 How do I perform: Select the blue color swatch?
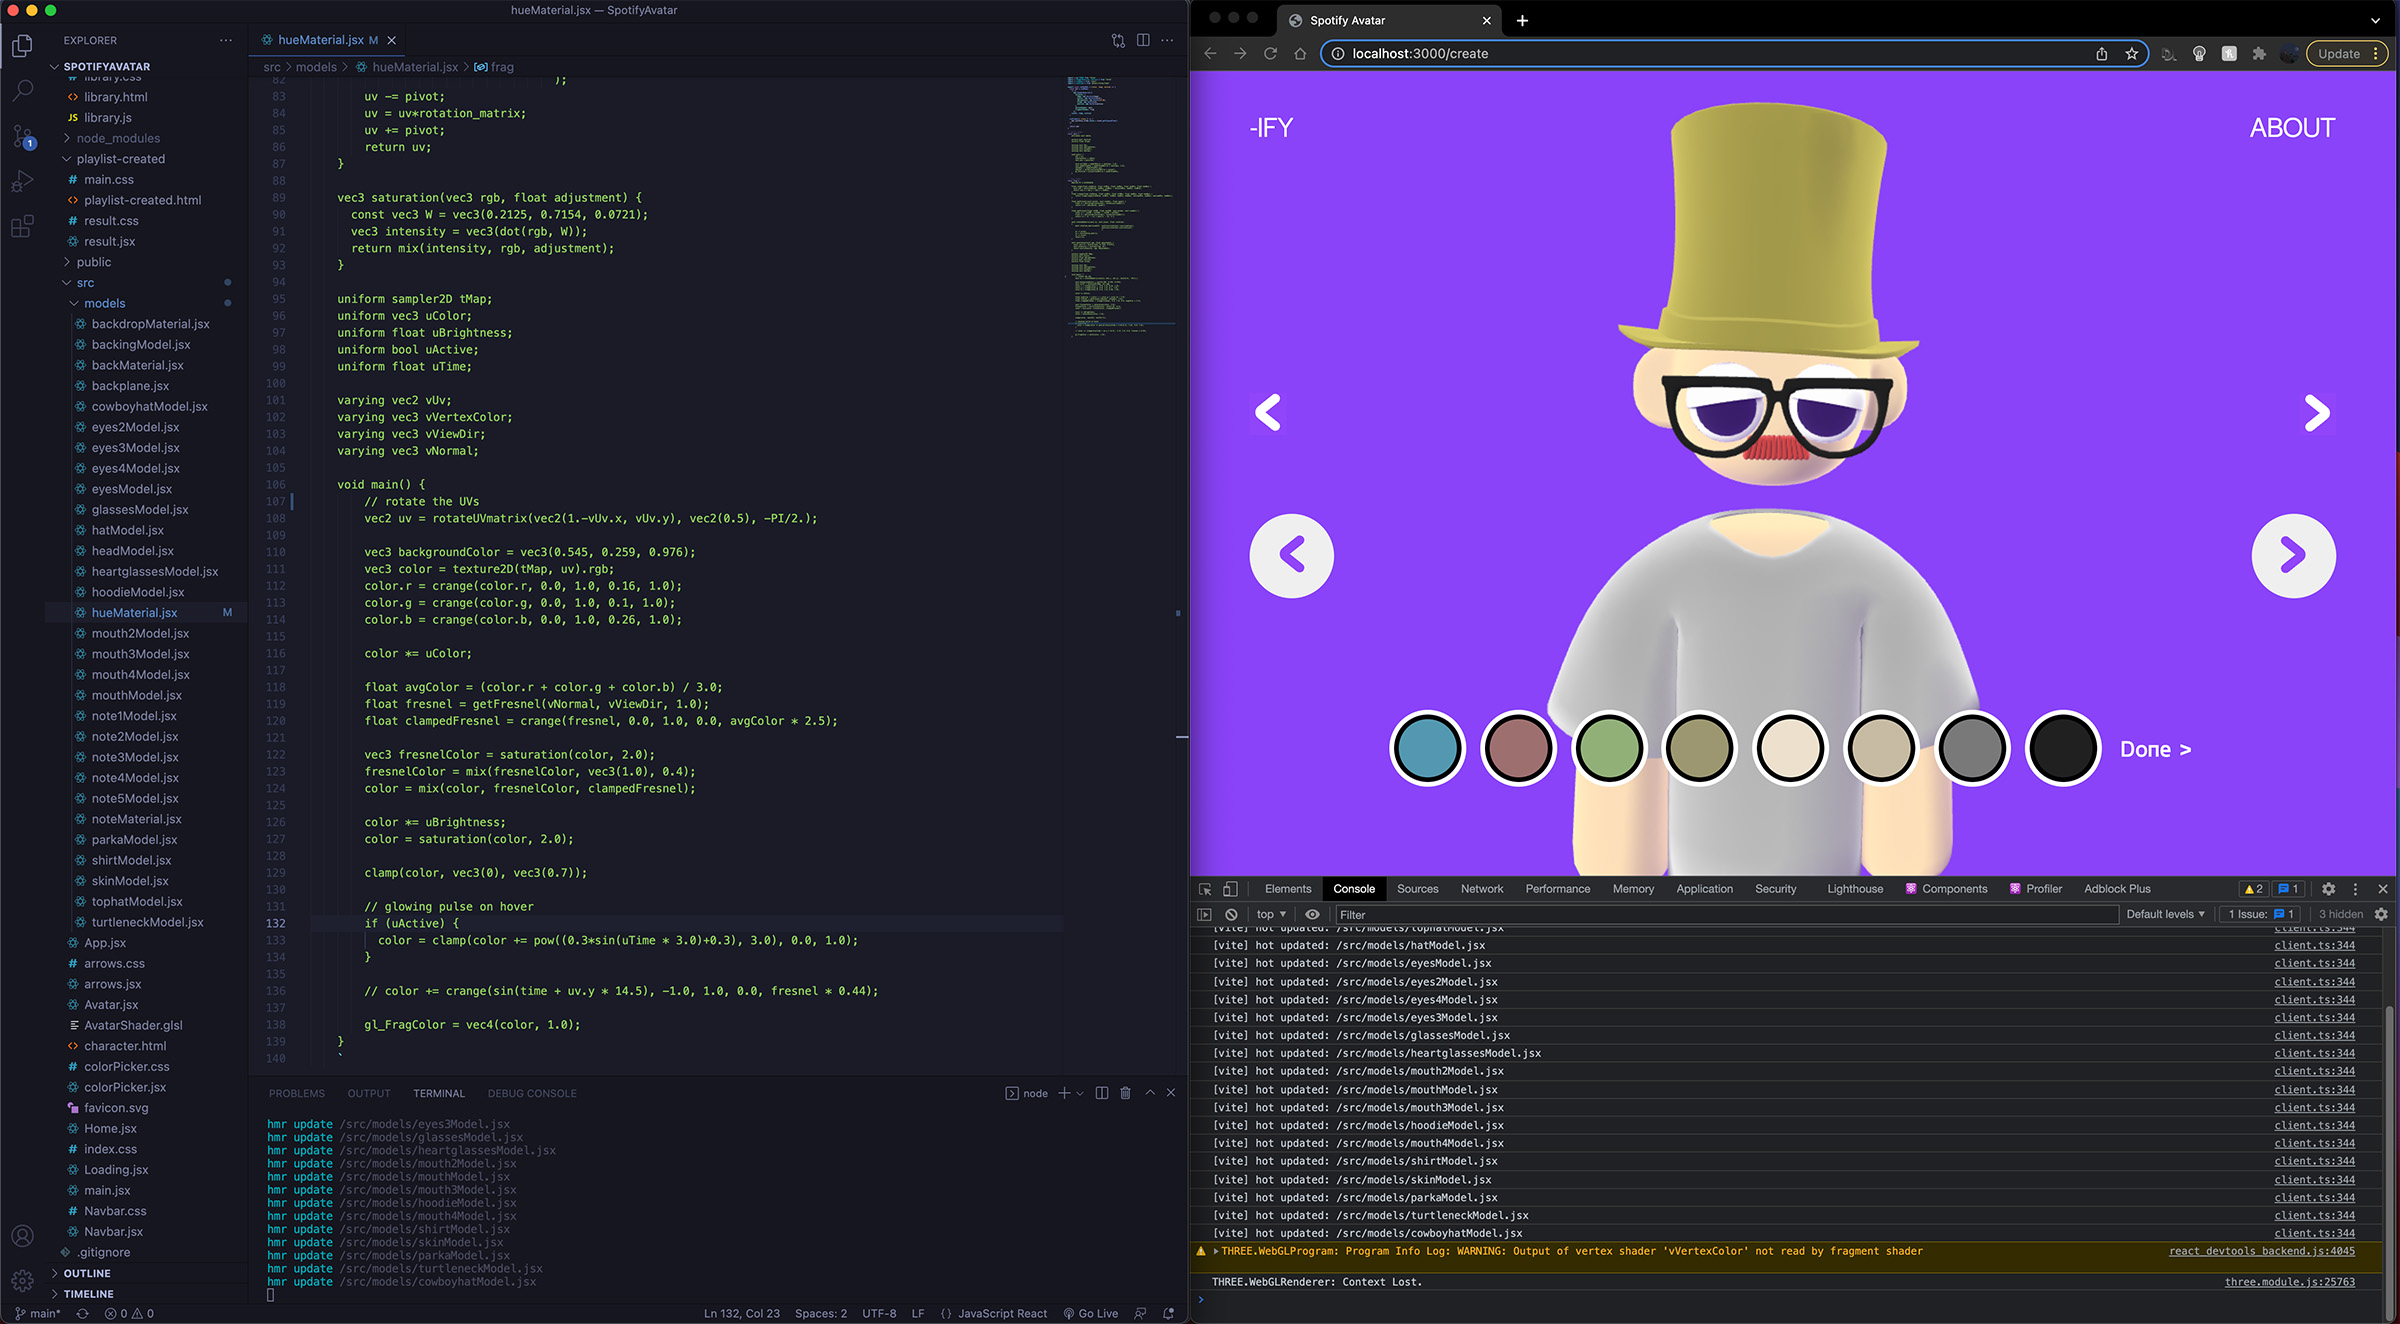click(1428, 748)
